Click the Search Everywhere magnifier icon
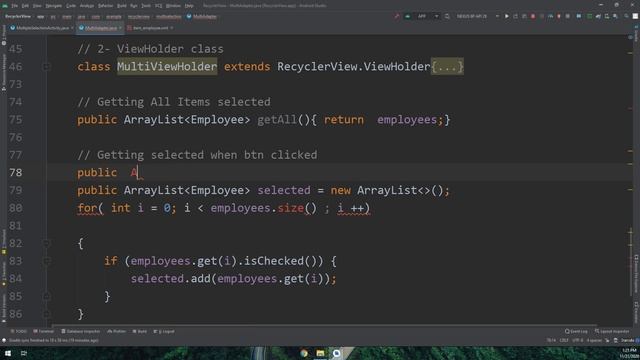 pyautogui.click(x=626, y=16)
